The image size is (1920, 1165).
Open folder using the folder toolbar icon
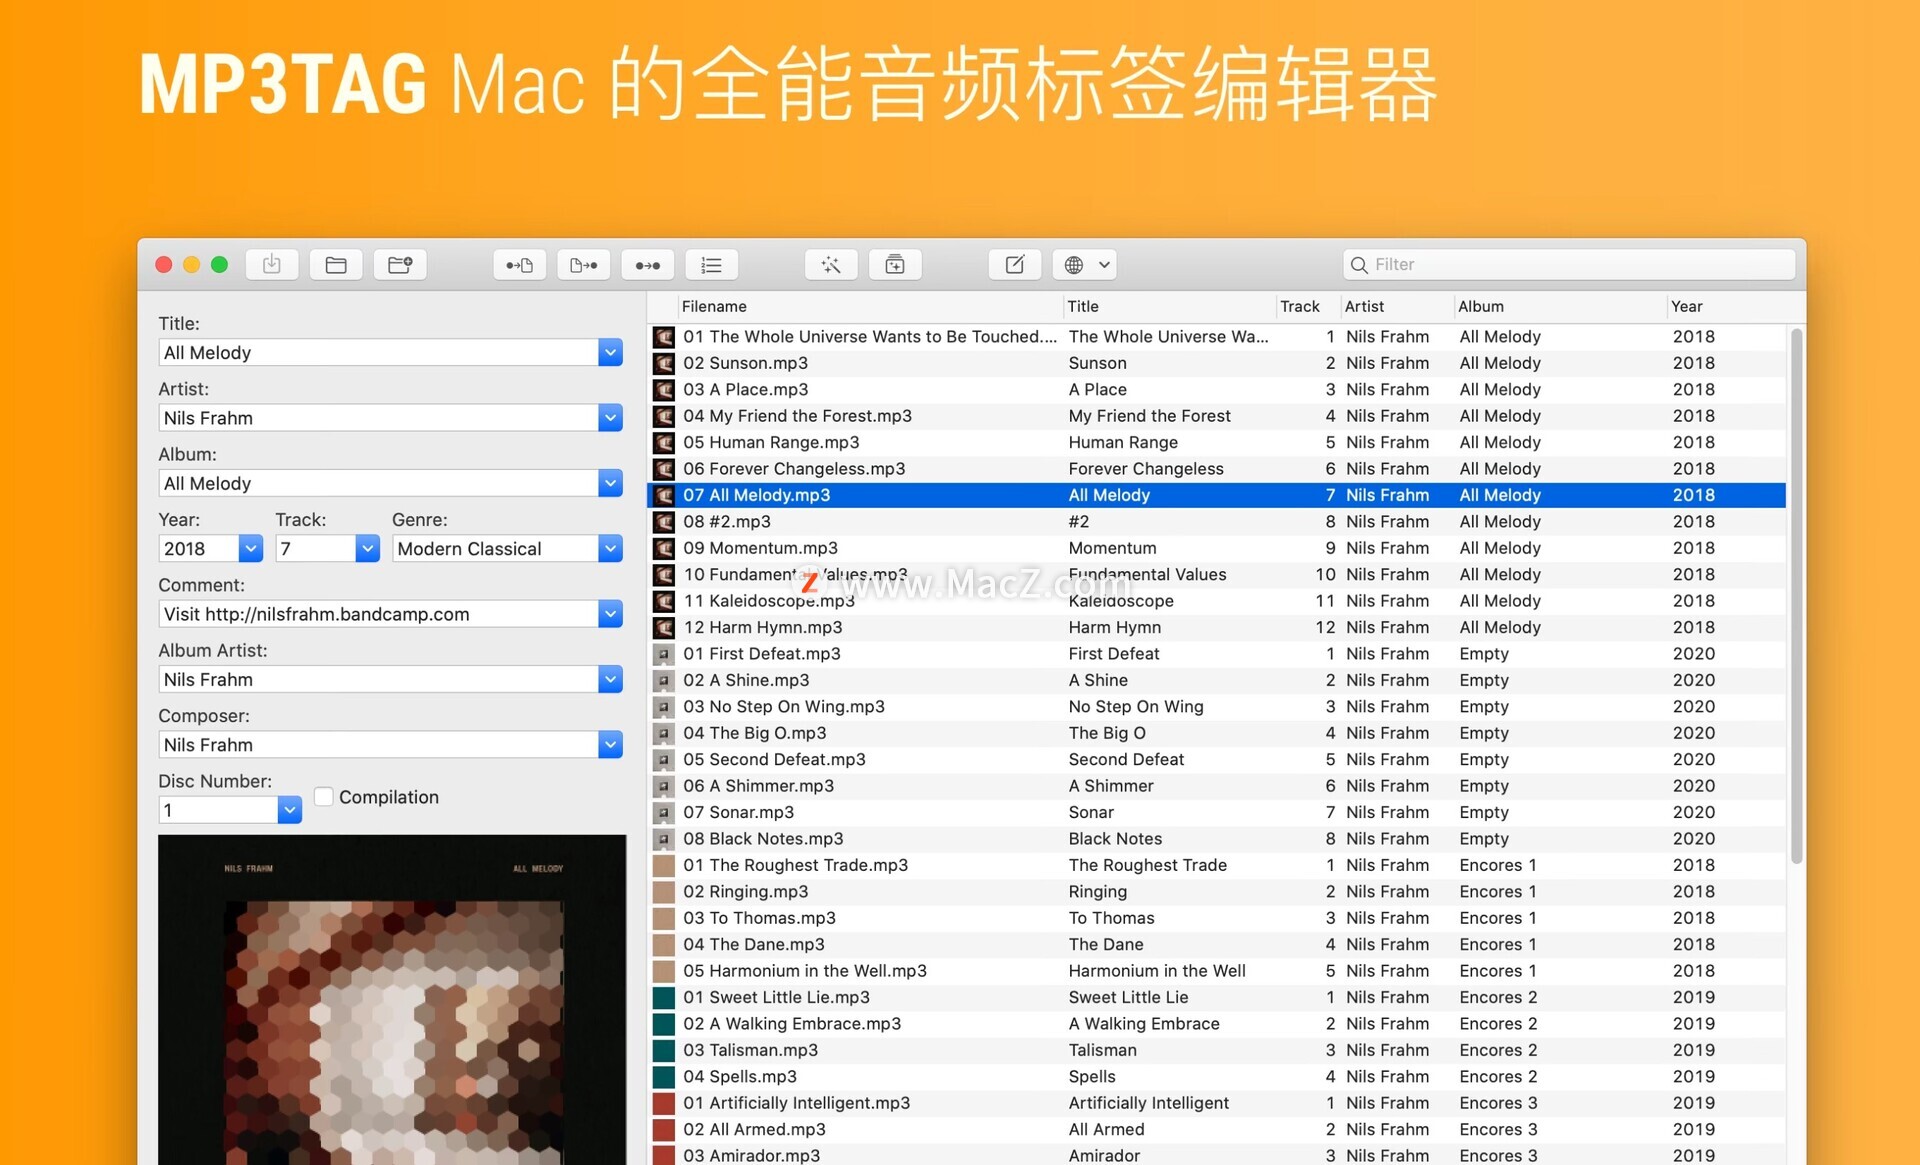(336, 265)
